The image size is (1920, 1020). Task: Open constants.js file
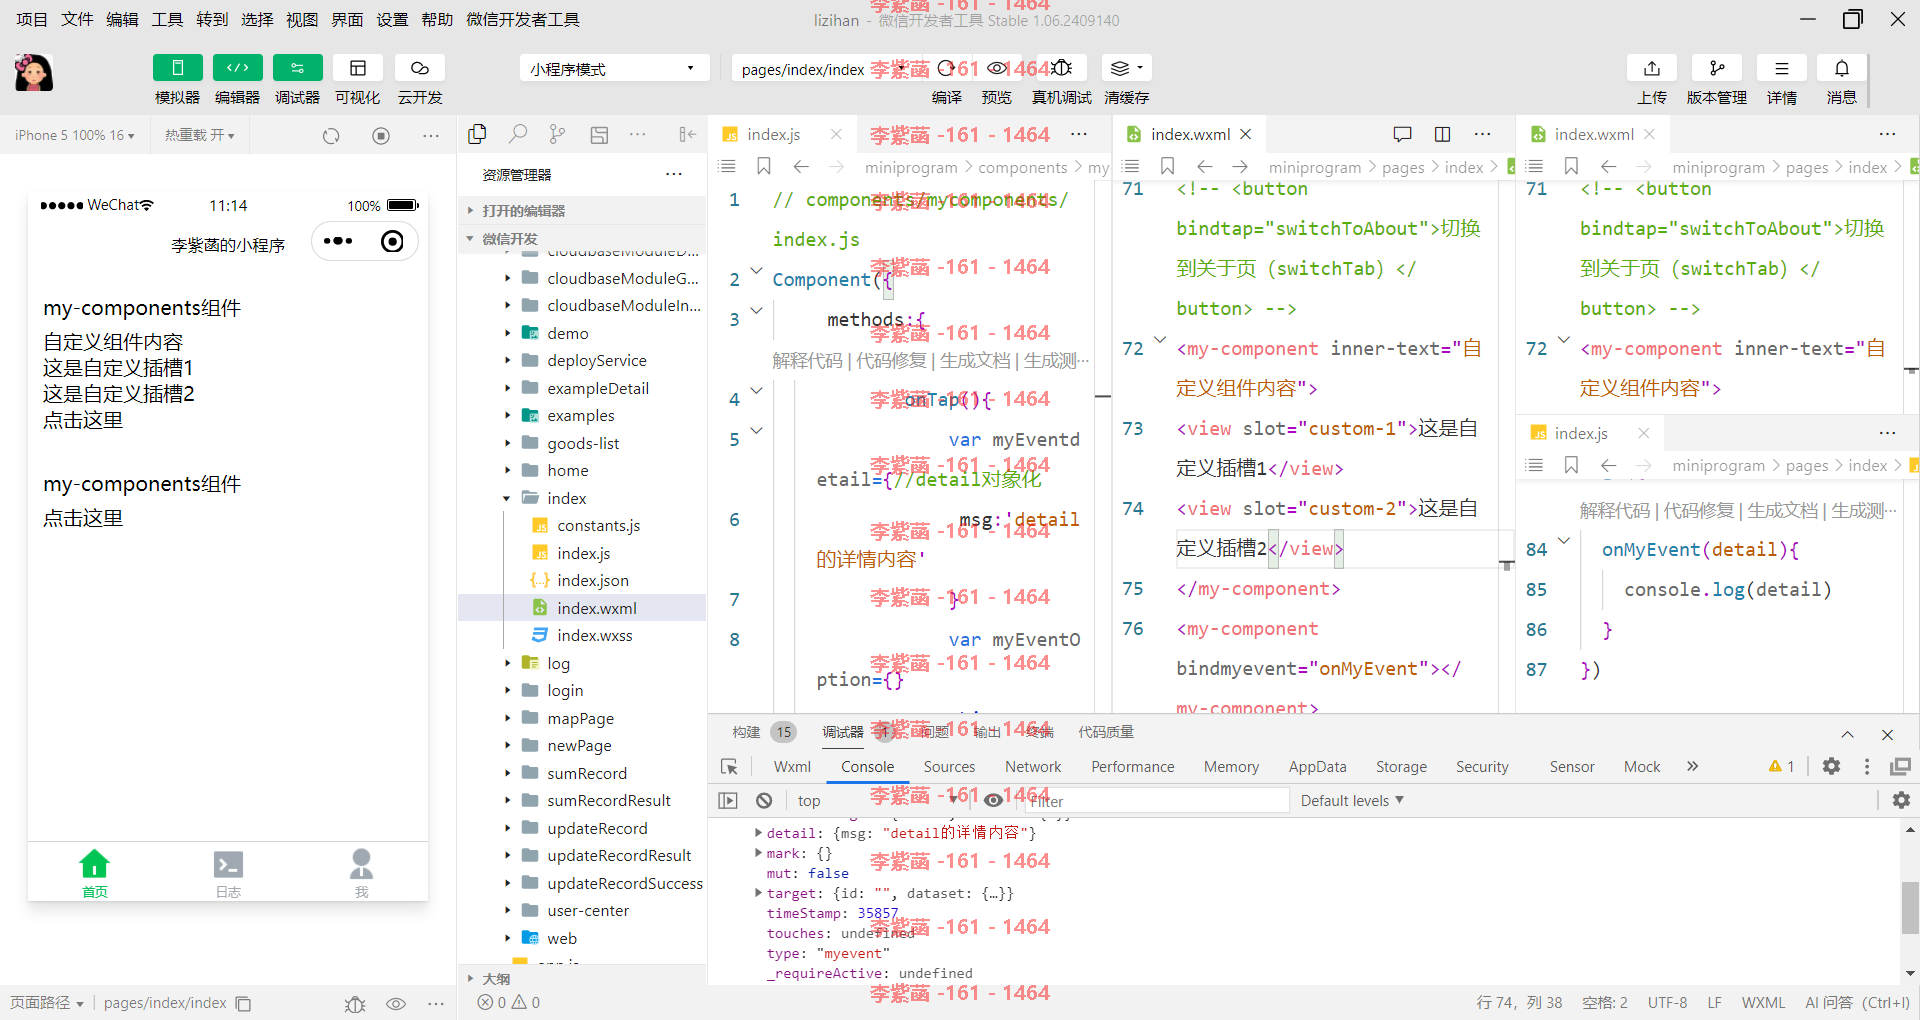click(598, 525)
